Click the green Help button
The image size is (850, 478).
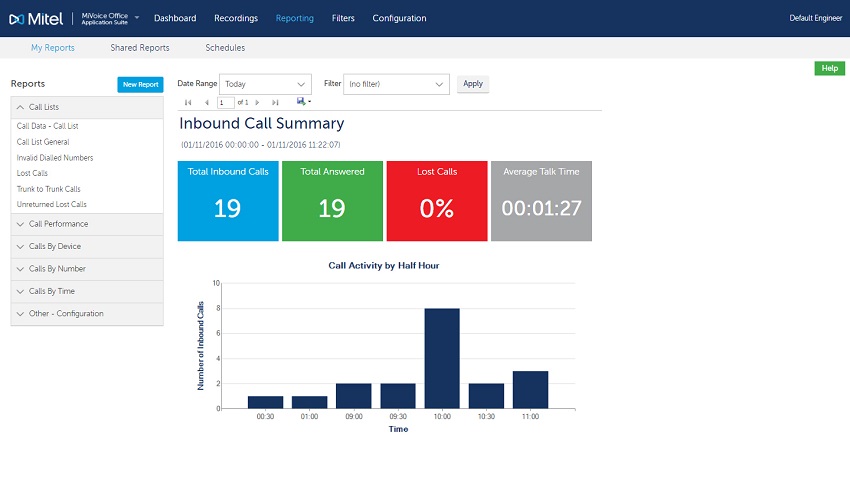click(829, 68)
